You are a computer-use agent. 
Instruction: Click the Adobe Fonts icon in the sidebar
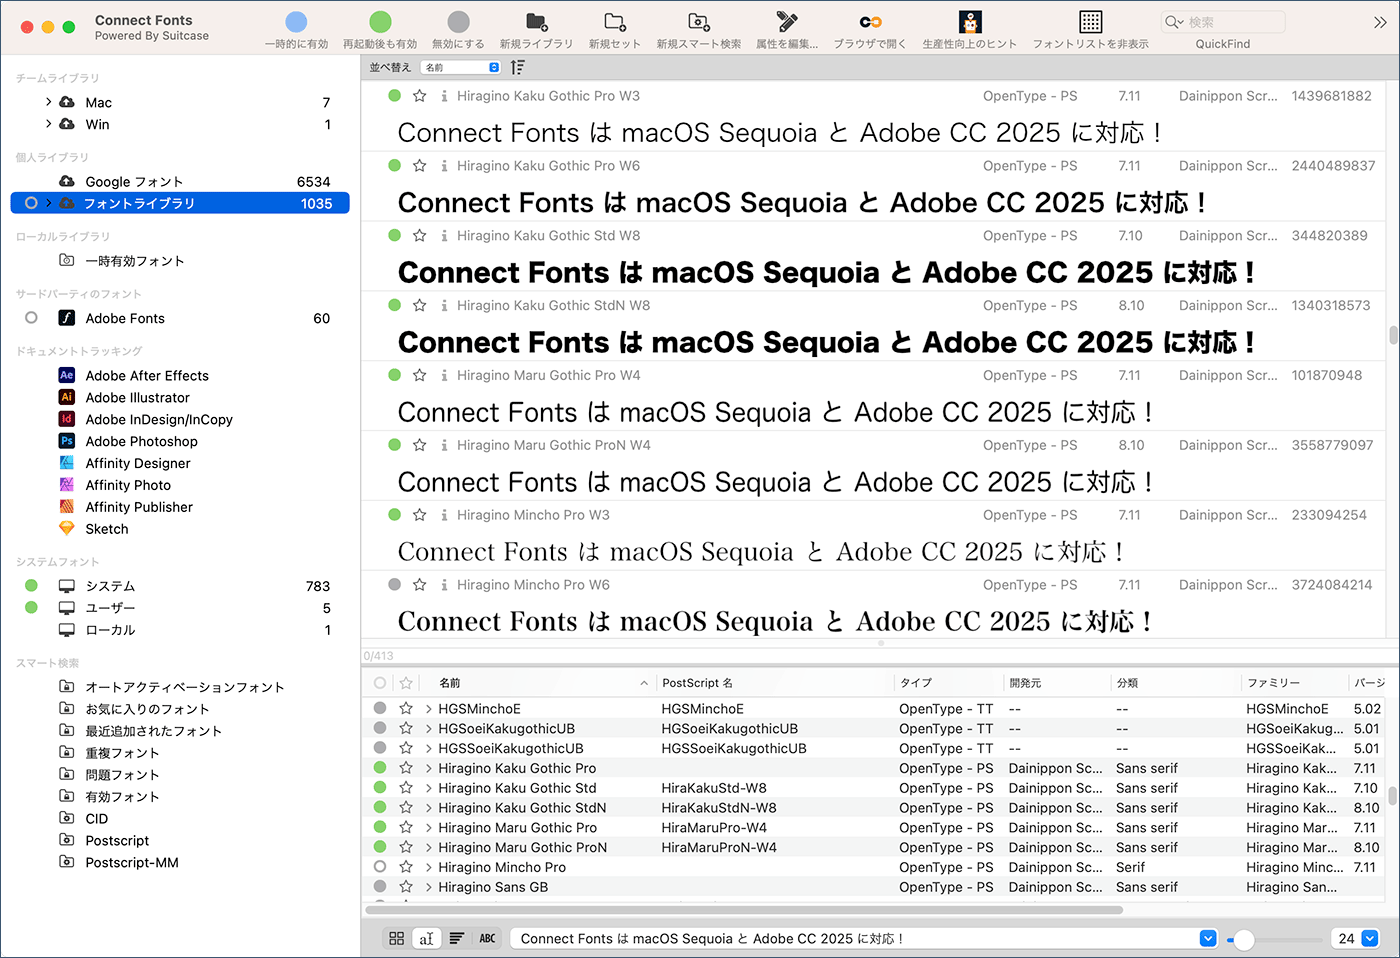coord(67,318)
